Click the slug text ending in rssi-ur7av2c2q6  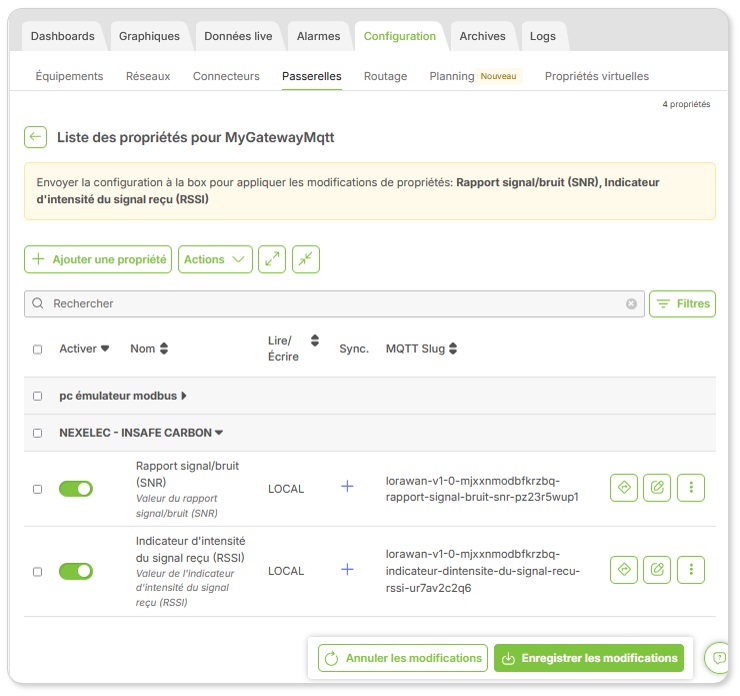click(482, 571)
